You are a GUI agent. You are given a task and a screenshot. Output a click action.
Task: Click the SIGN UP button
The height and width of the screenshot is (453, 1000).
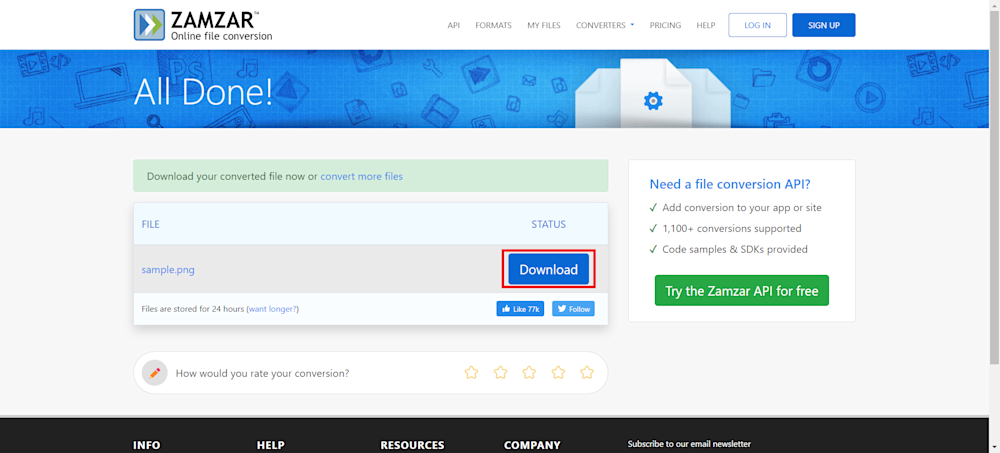[824, 26]
